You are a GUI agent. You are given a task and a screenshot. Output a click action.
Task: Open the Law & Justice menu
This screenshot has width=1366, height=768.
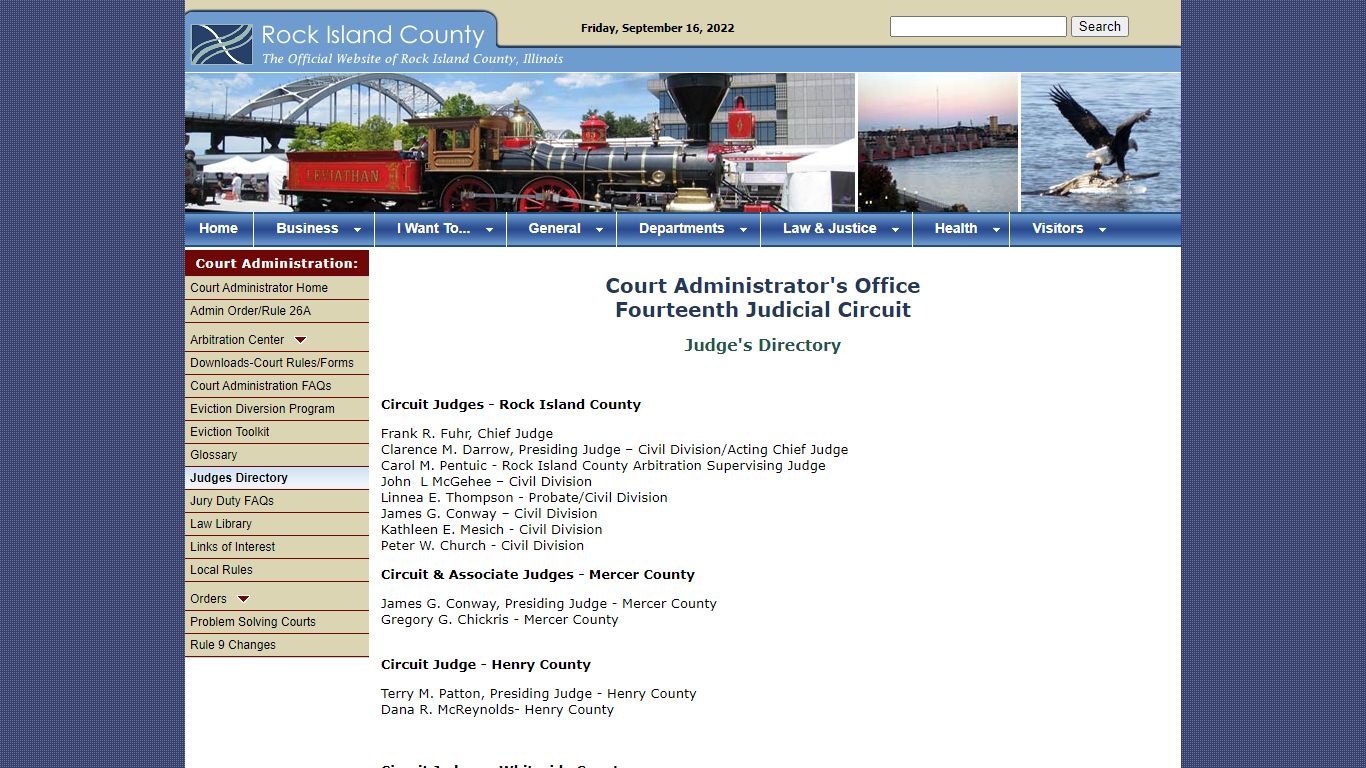tap(829, 229)
